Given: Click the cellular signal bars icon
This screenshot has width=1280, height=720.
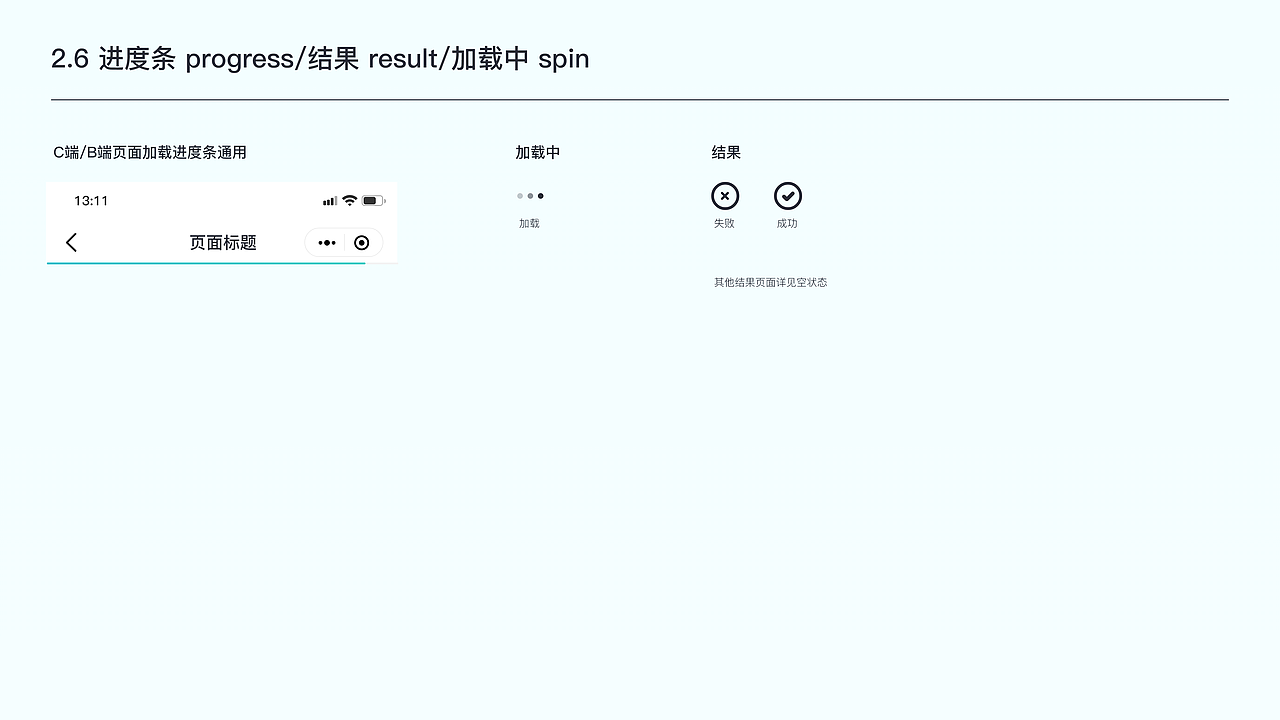Looking at the screenshot, I should point(328,200).
